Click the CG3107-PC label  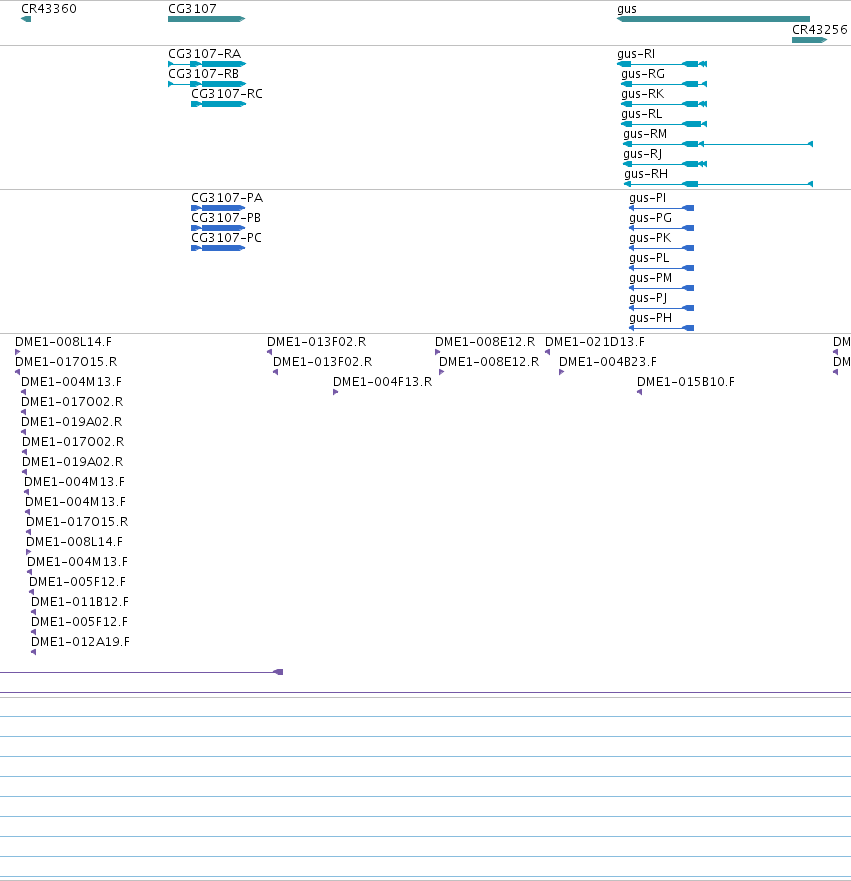click(x=226, y=238)
